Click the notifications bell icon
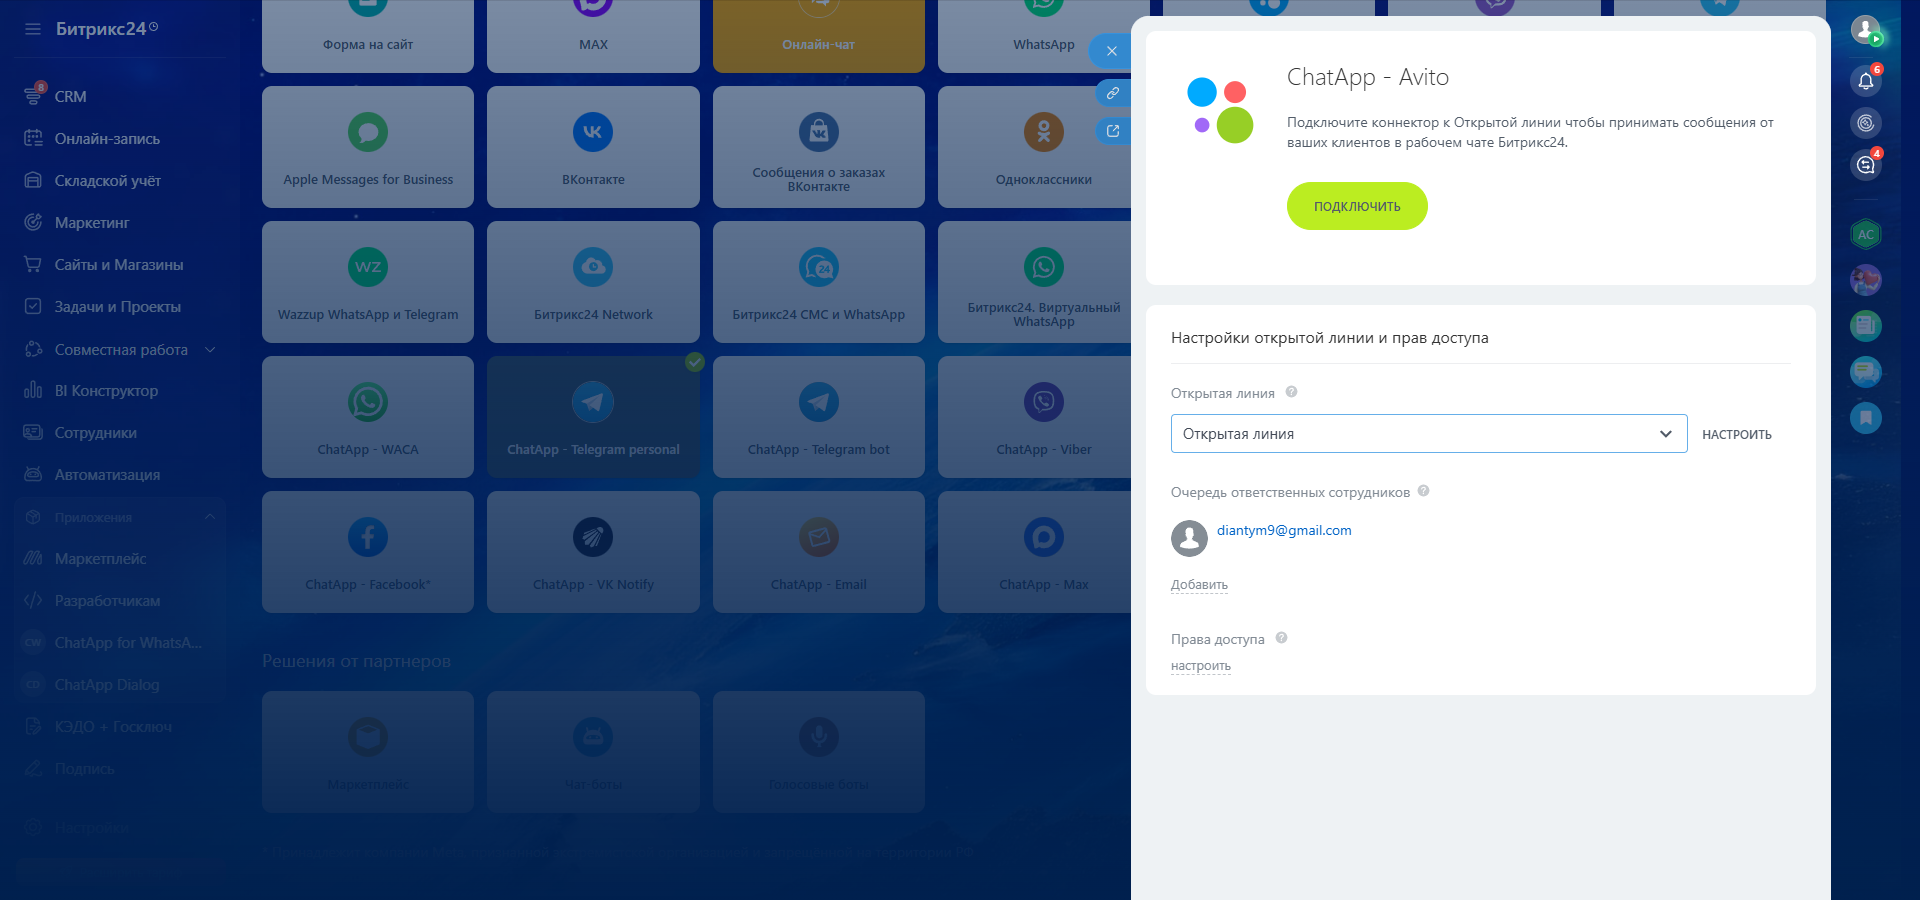Screen dimensions: 1920x900 [1865, 81]
